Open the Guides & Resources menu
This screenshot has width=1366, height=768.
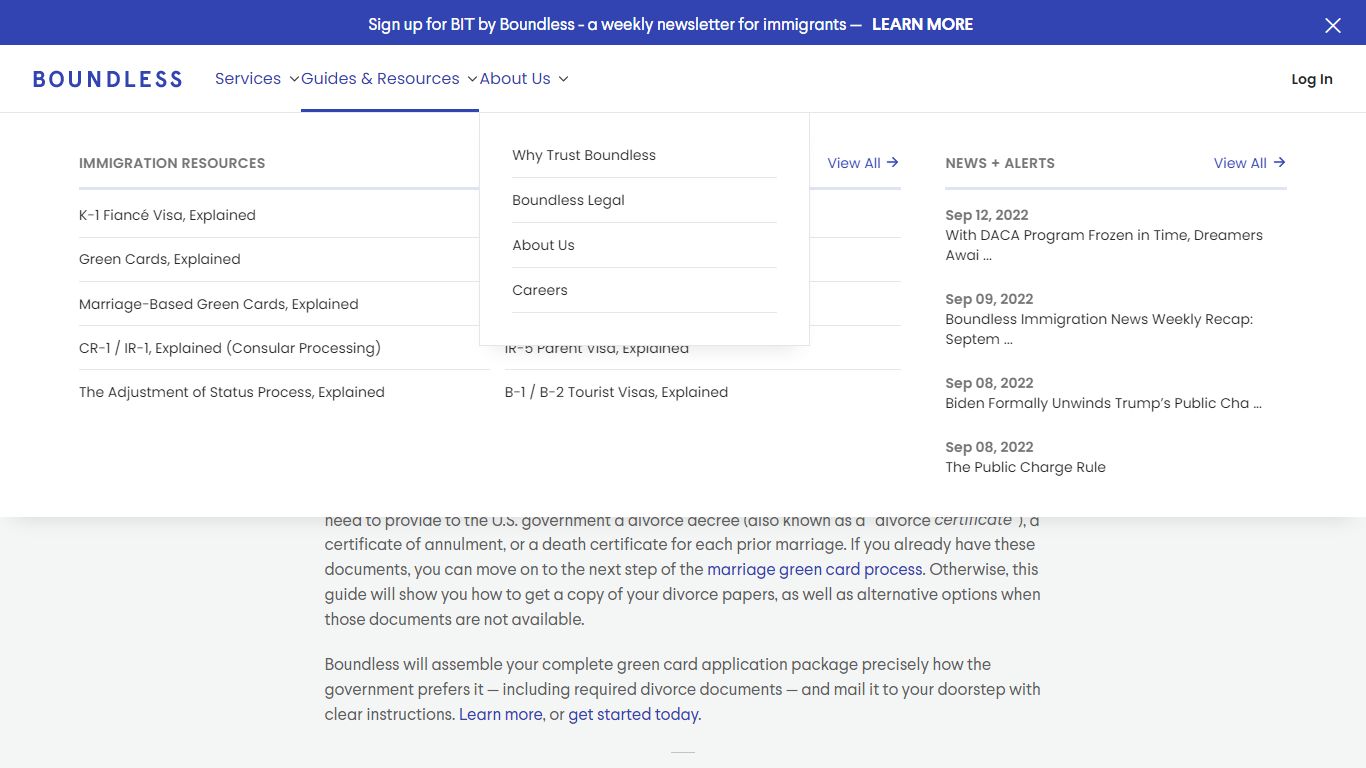380,79
